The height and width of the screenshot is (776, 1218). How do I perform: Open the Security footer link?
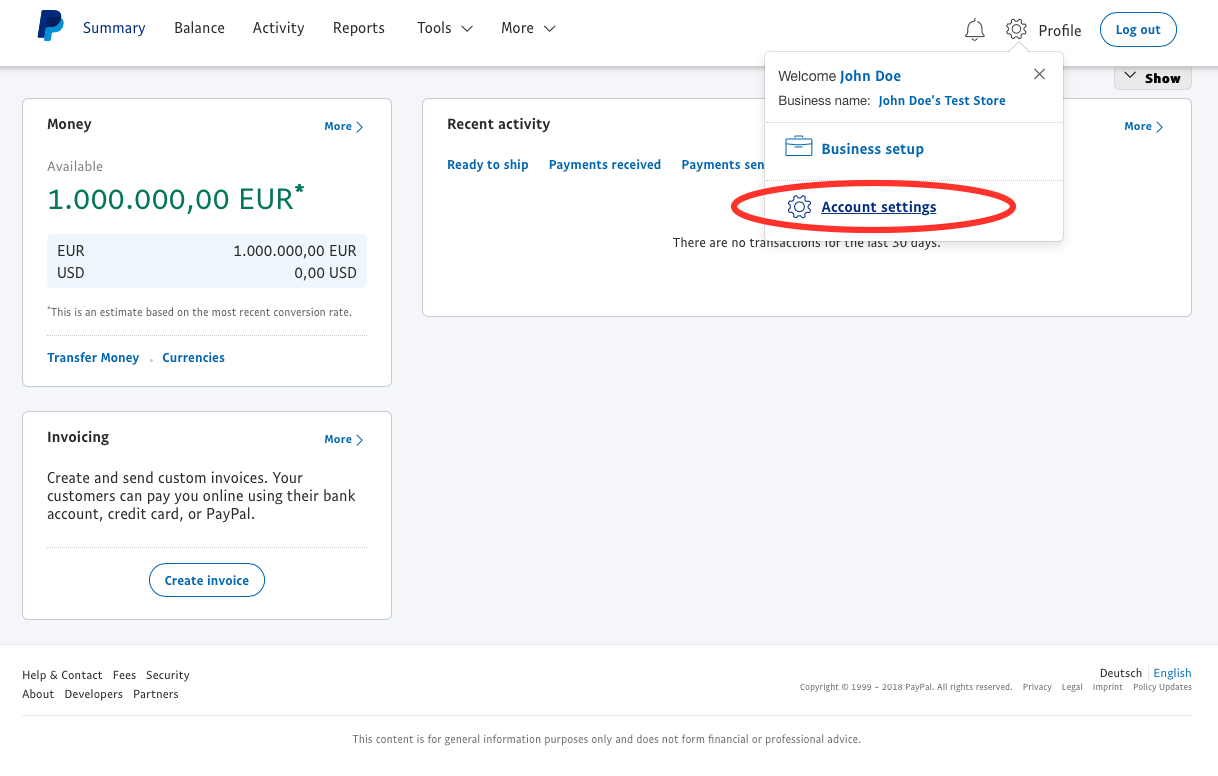coord(167,675)
